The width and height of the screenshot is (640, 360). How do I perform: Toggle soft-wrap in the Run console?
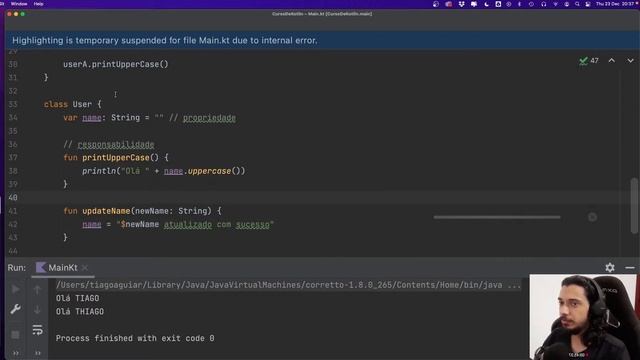(x=37, y=330)
